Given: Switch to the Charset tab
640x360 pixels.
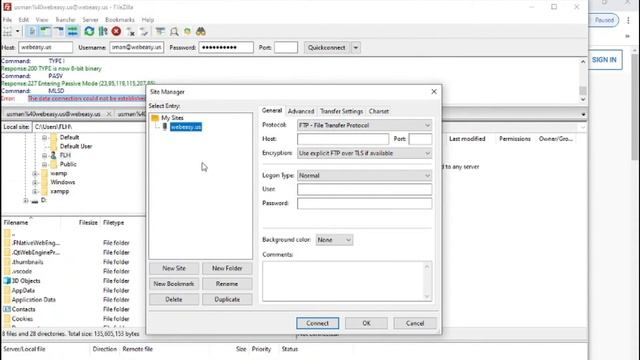Looking at the screenshot, I should coord(379,111).
